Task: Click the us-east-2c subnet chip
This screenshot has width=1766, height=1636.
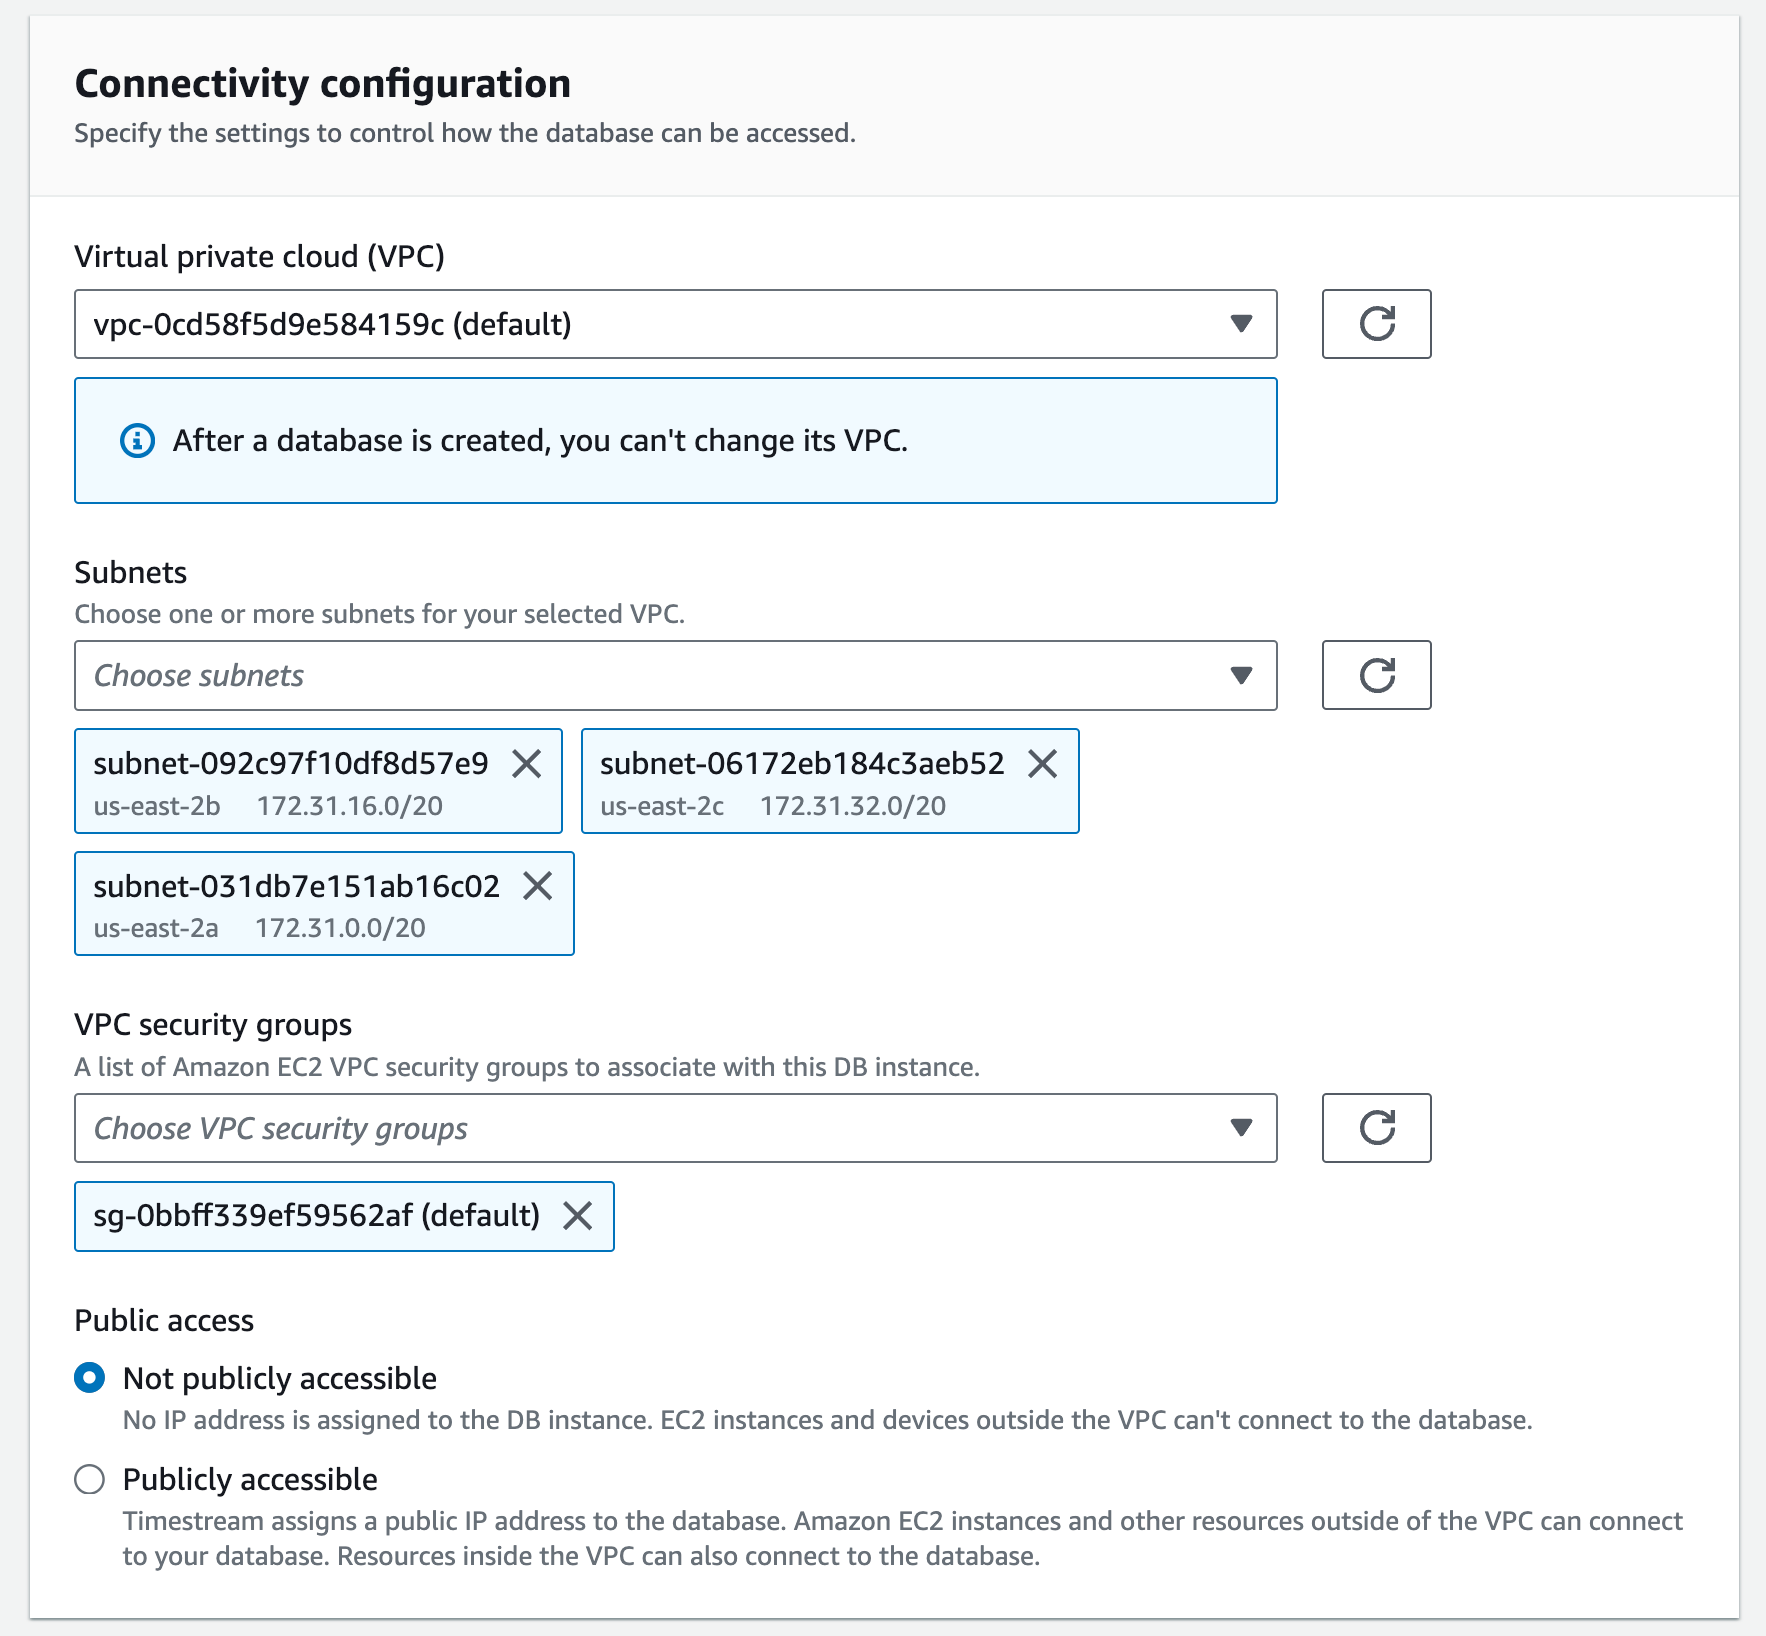Action: (800, 782)
